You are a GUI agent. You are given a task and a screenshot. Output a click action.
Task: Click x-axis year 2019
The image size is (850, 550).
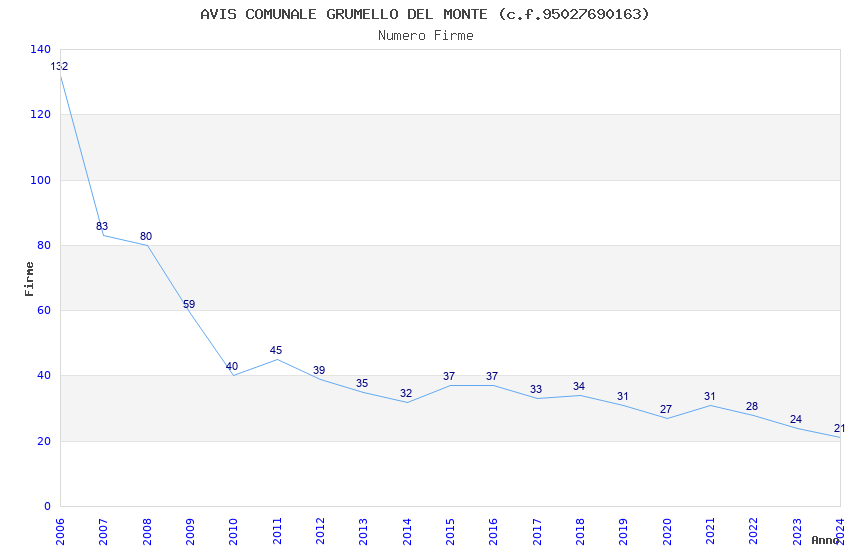click(623, 531)
